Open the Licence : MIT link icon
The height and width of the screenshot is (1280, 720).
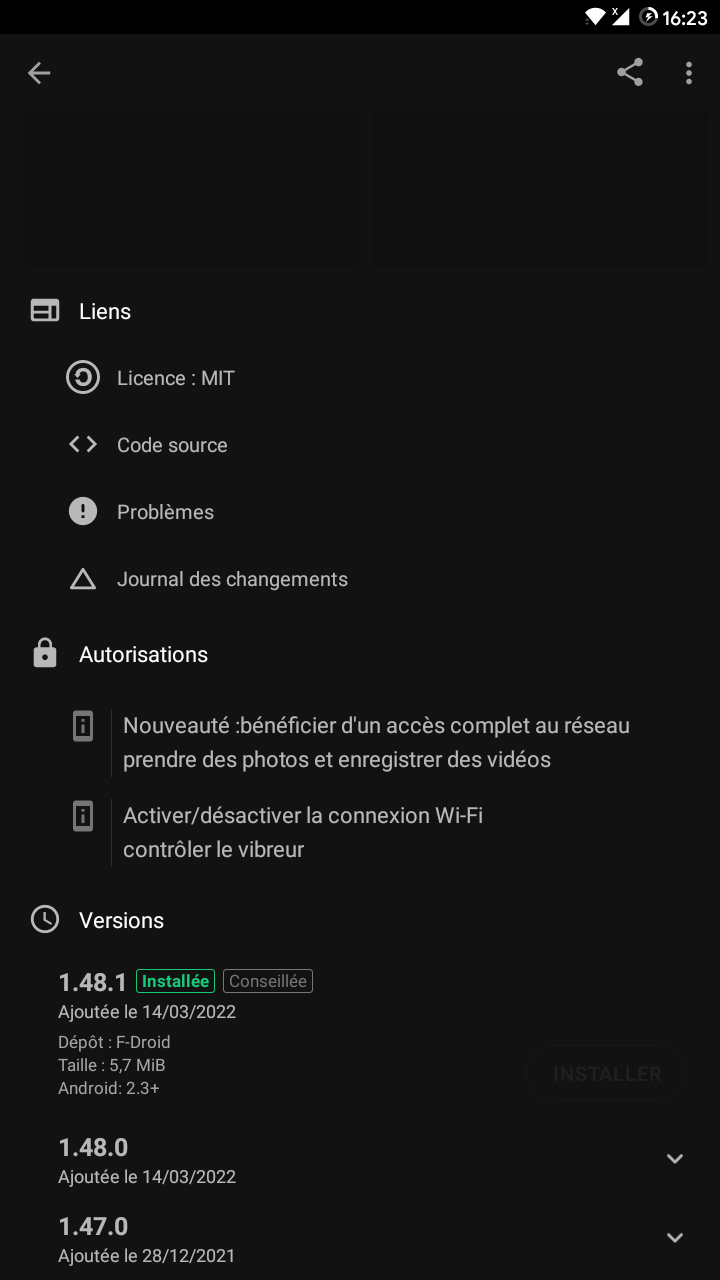point(82,377)
